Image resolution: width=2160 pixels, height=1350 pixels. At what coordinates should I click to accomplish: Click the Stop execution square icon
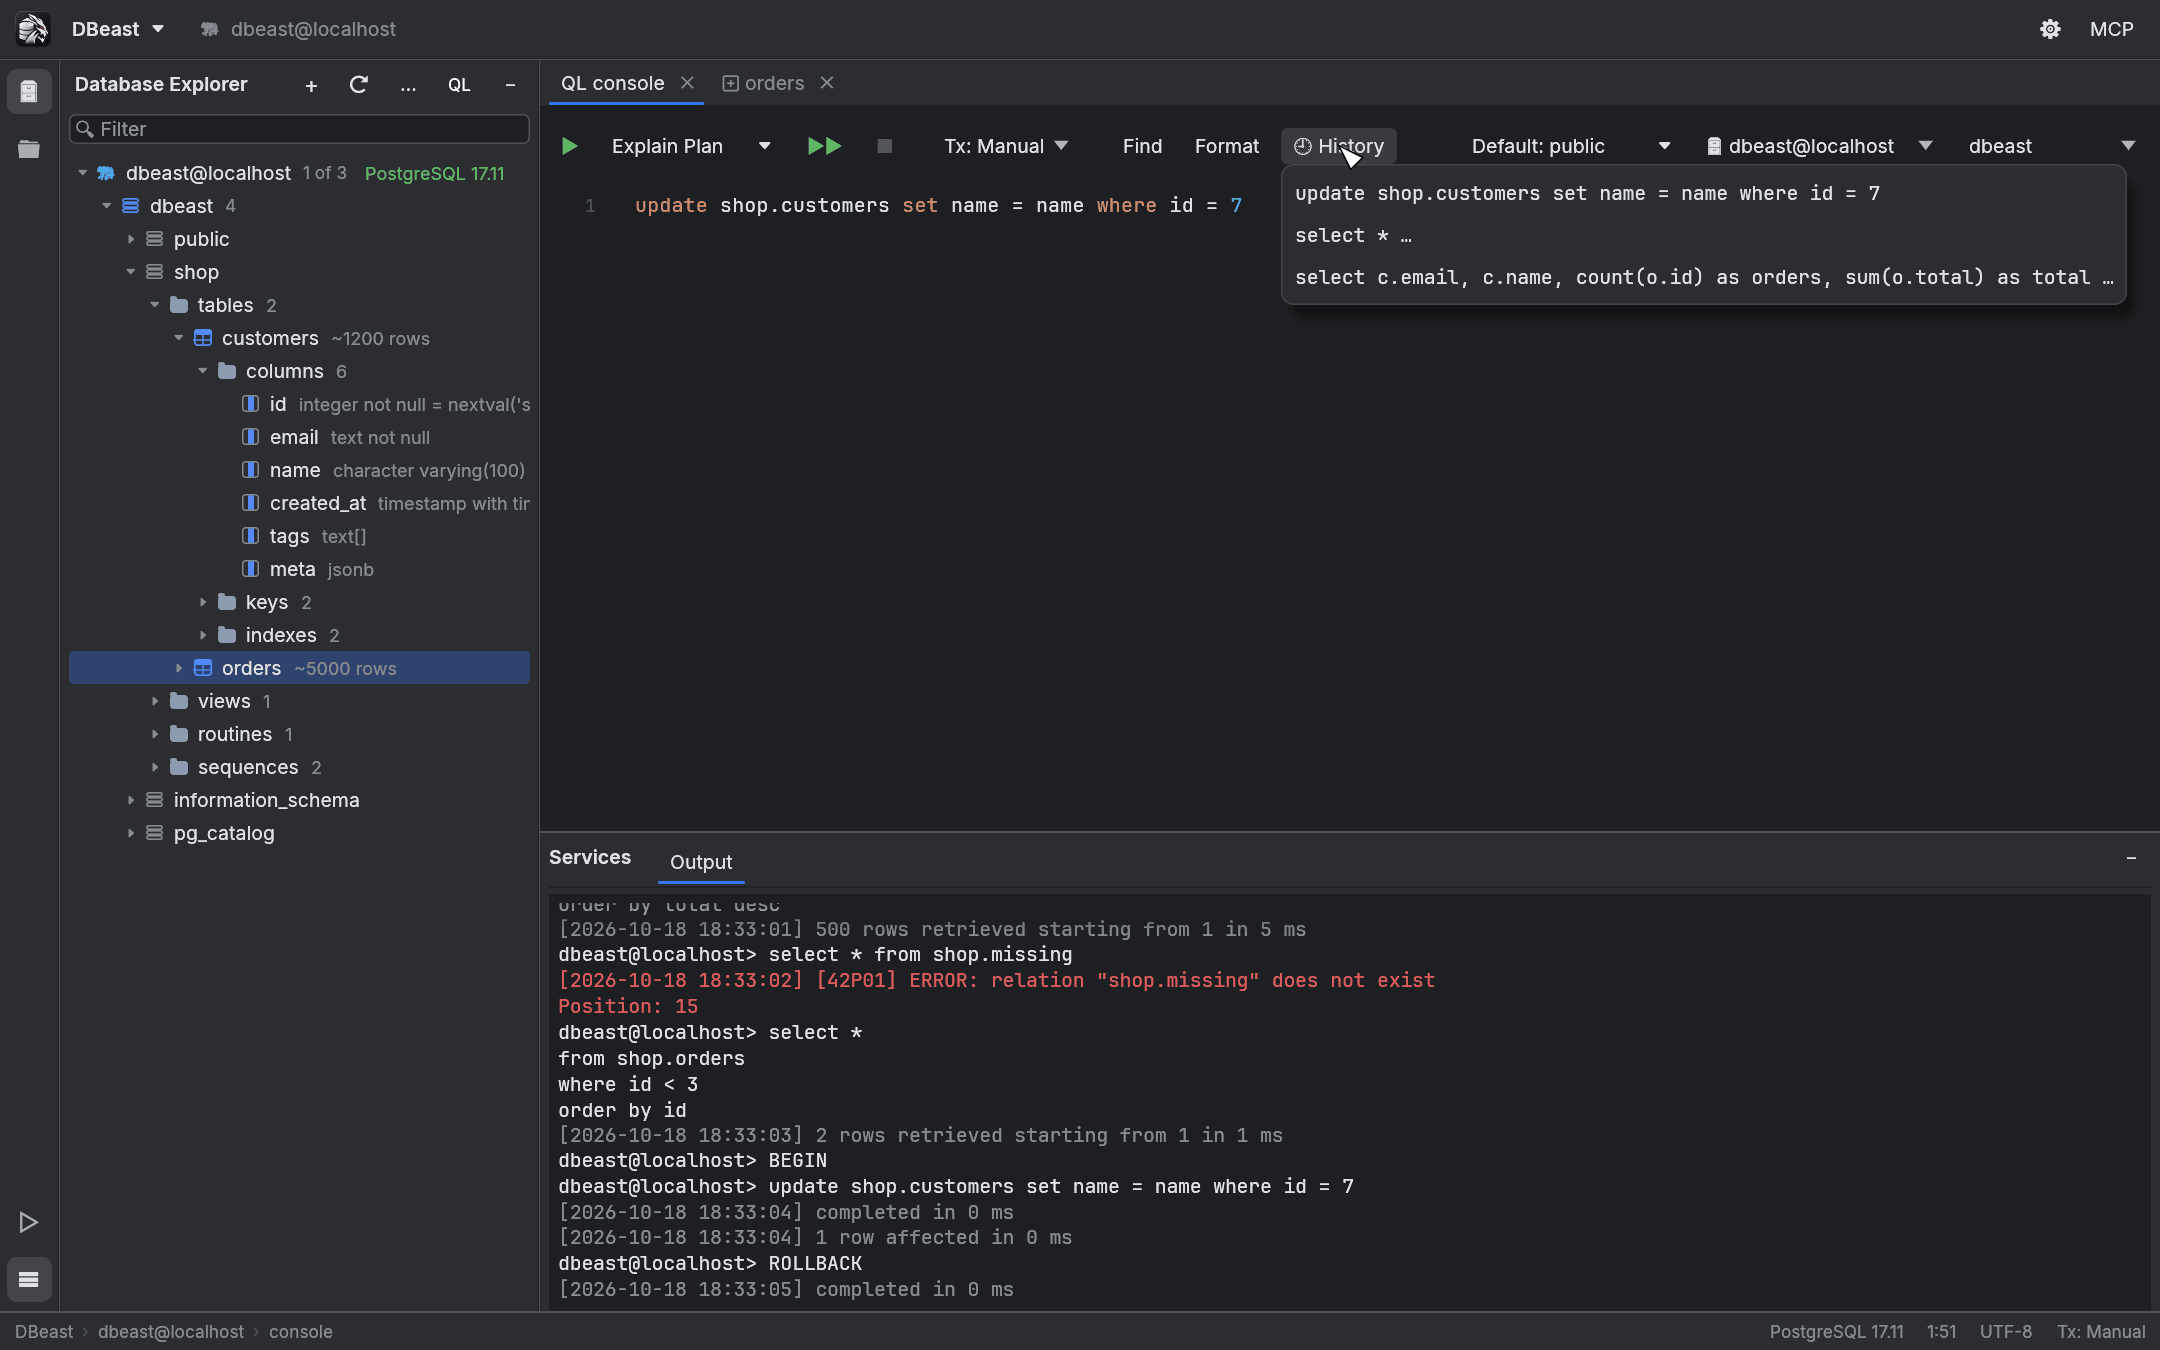[884, 146]
